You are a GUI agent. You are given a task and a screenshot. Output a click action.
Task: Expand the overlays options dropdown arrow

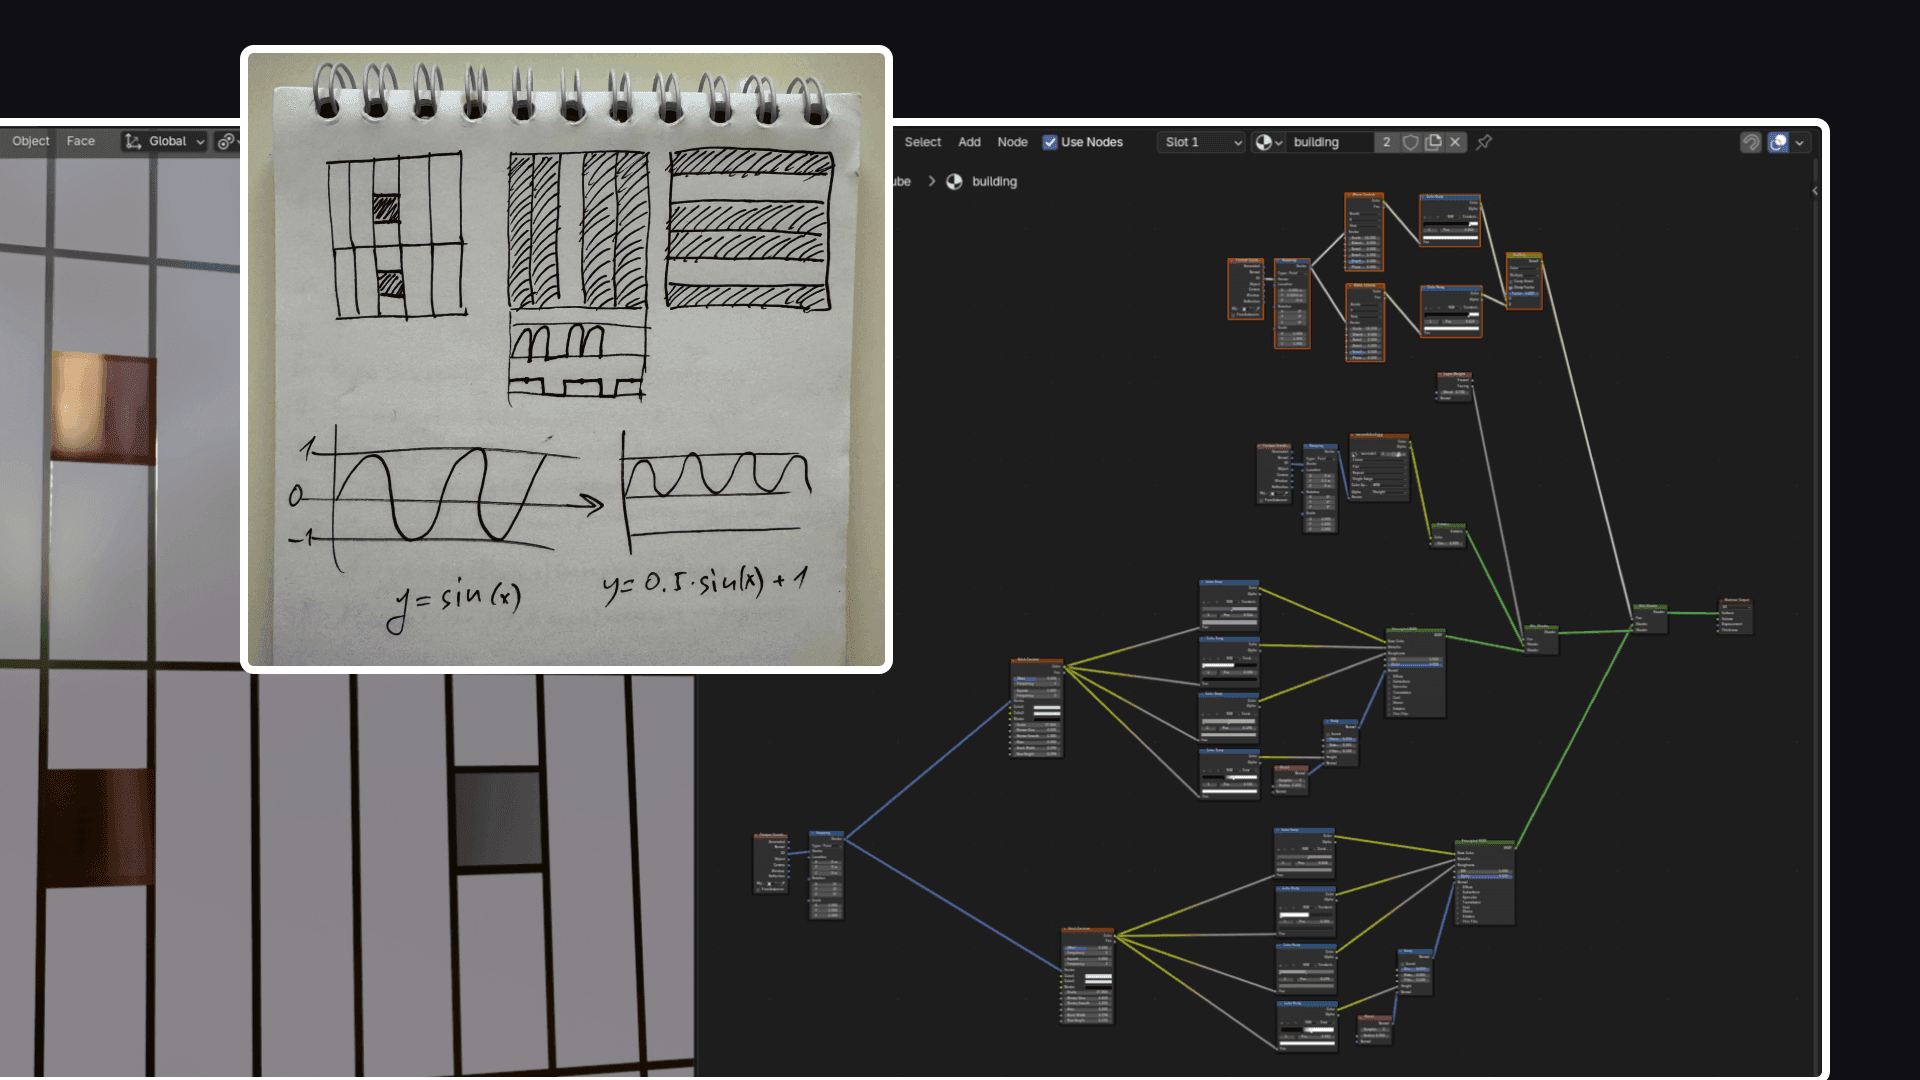tap(1799, 142)
